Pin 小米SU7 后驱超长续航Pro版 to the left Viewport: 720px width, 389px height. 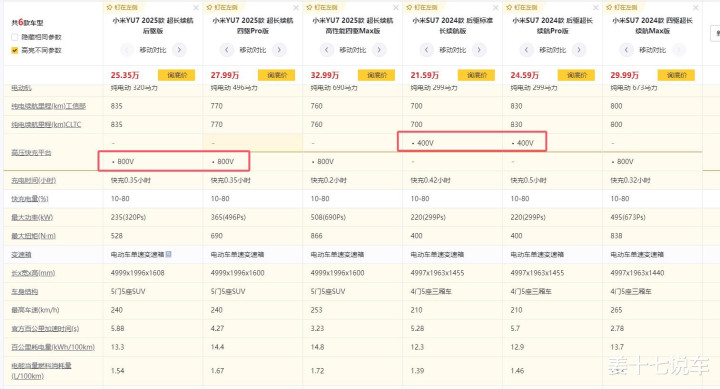(x=522, y=7)
